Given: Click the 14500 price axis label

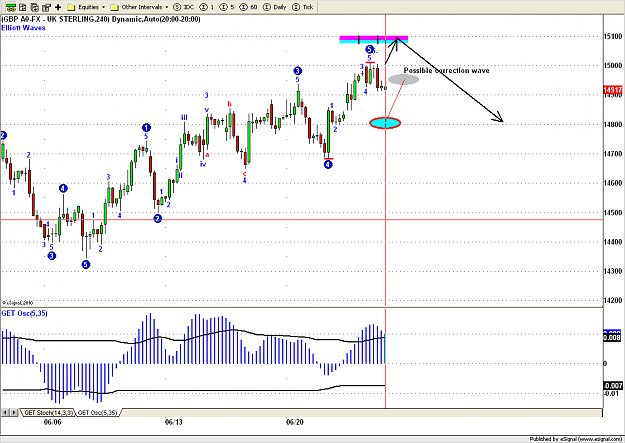Looking at the screenshot, I should 613,213.
